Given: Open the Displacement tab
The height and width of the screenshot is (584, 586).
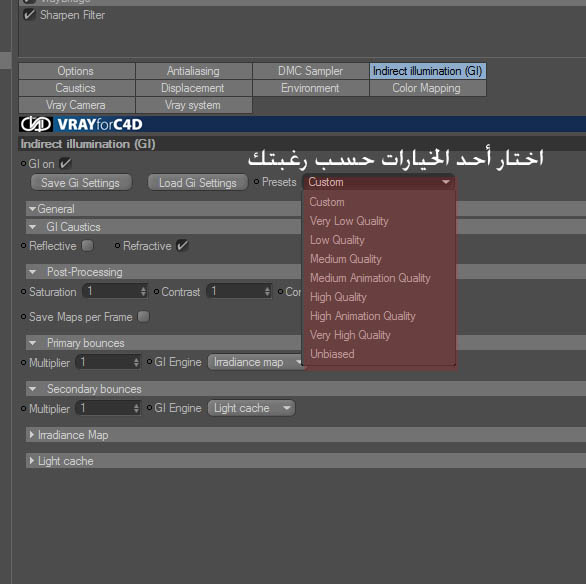Looking at the screenshot, I should [194, 88].
